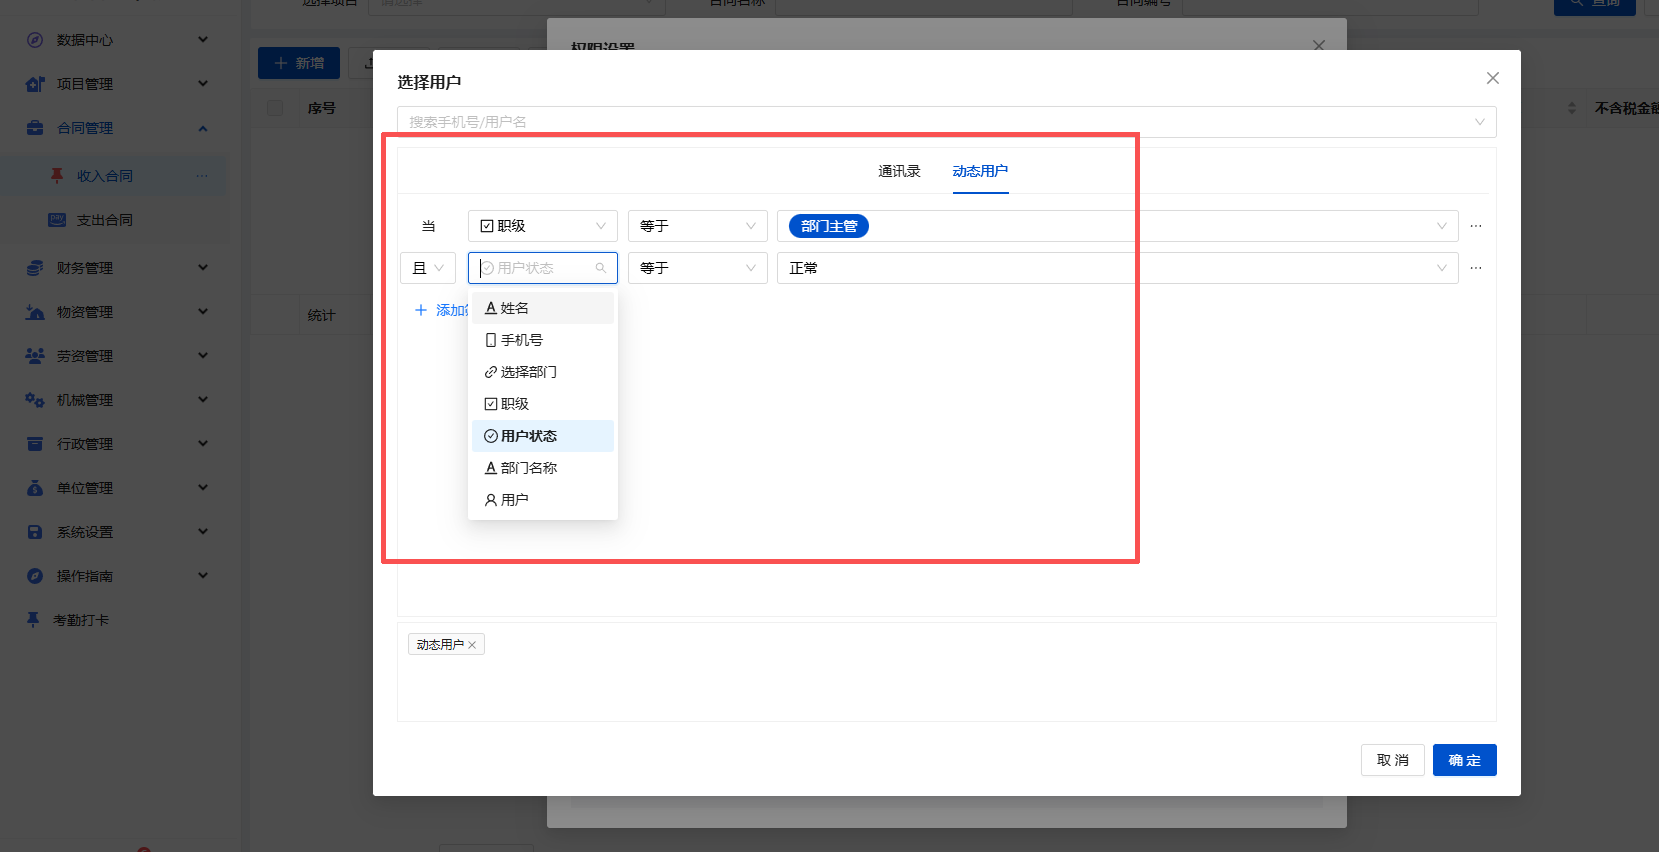Expand the 数据中心 menu
This screenshot has width=1659, height=852.
point(203,40)
